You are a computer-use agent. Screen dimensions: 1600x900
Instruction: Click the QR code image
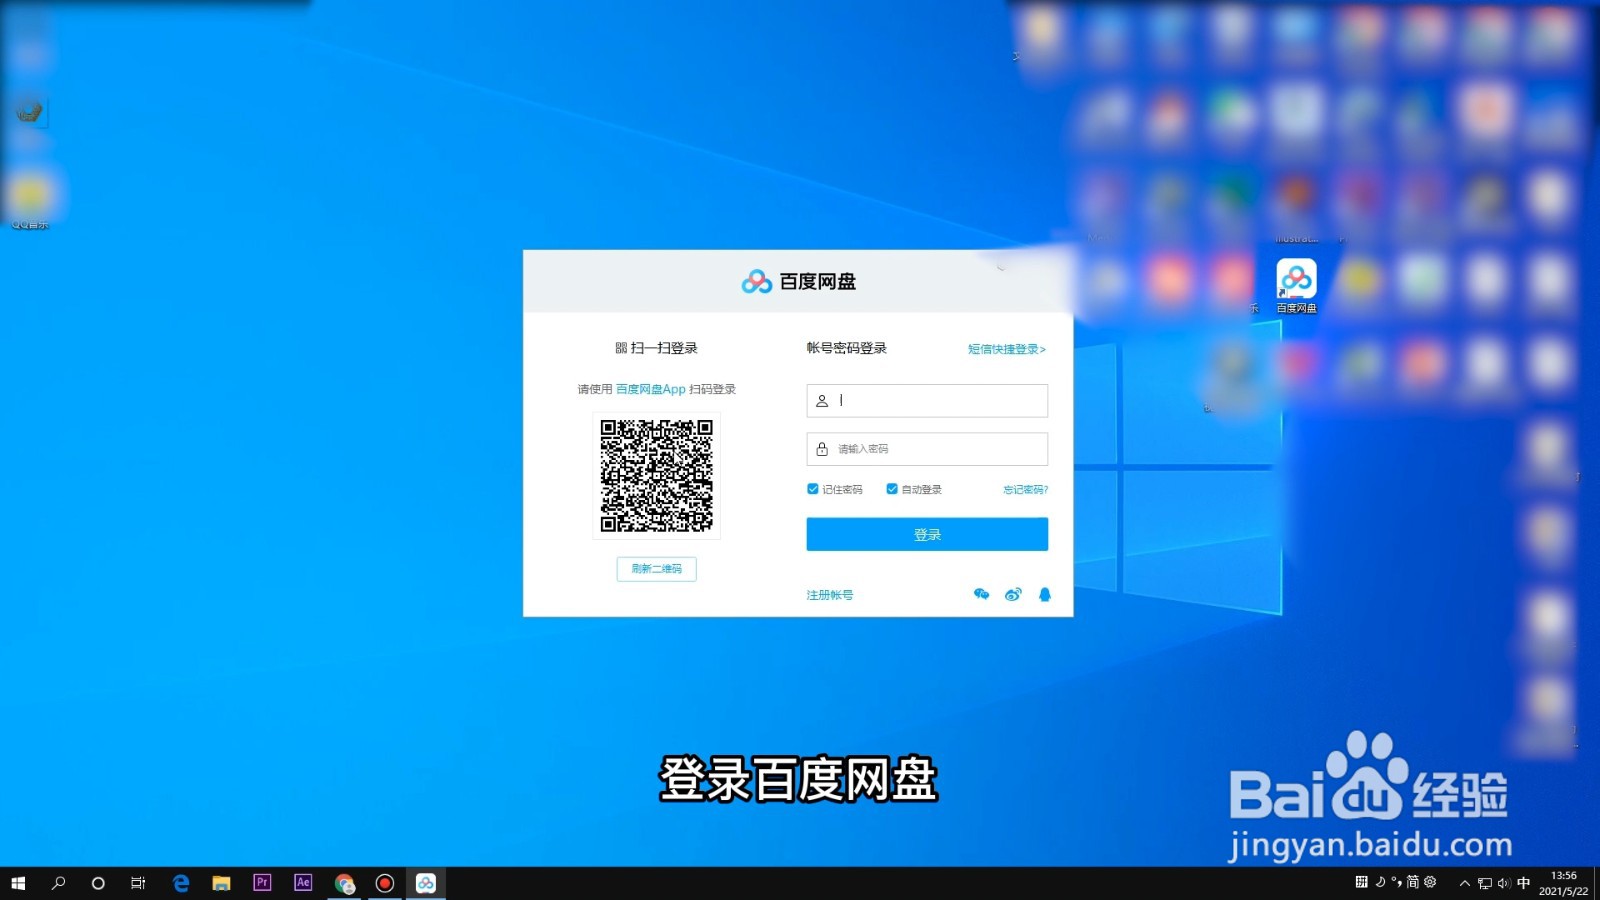657,475
